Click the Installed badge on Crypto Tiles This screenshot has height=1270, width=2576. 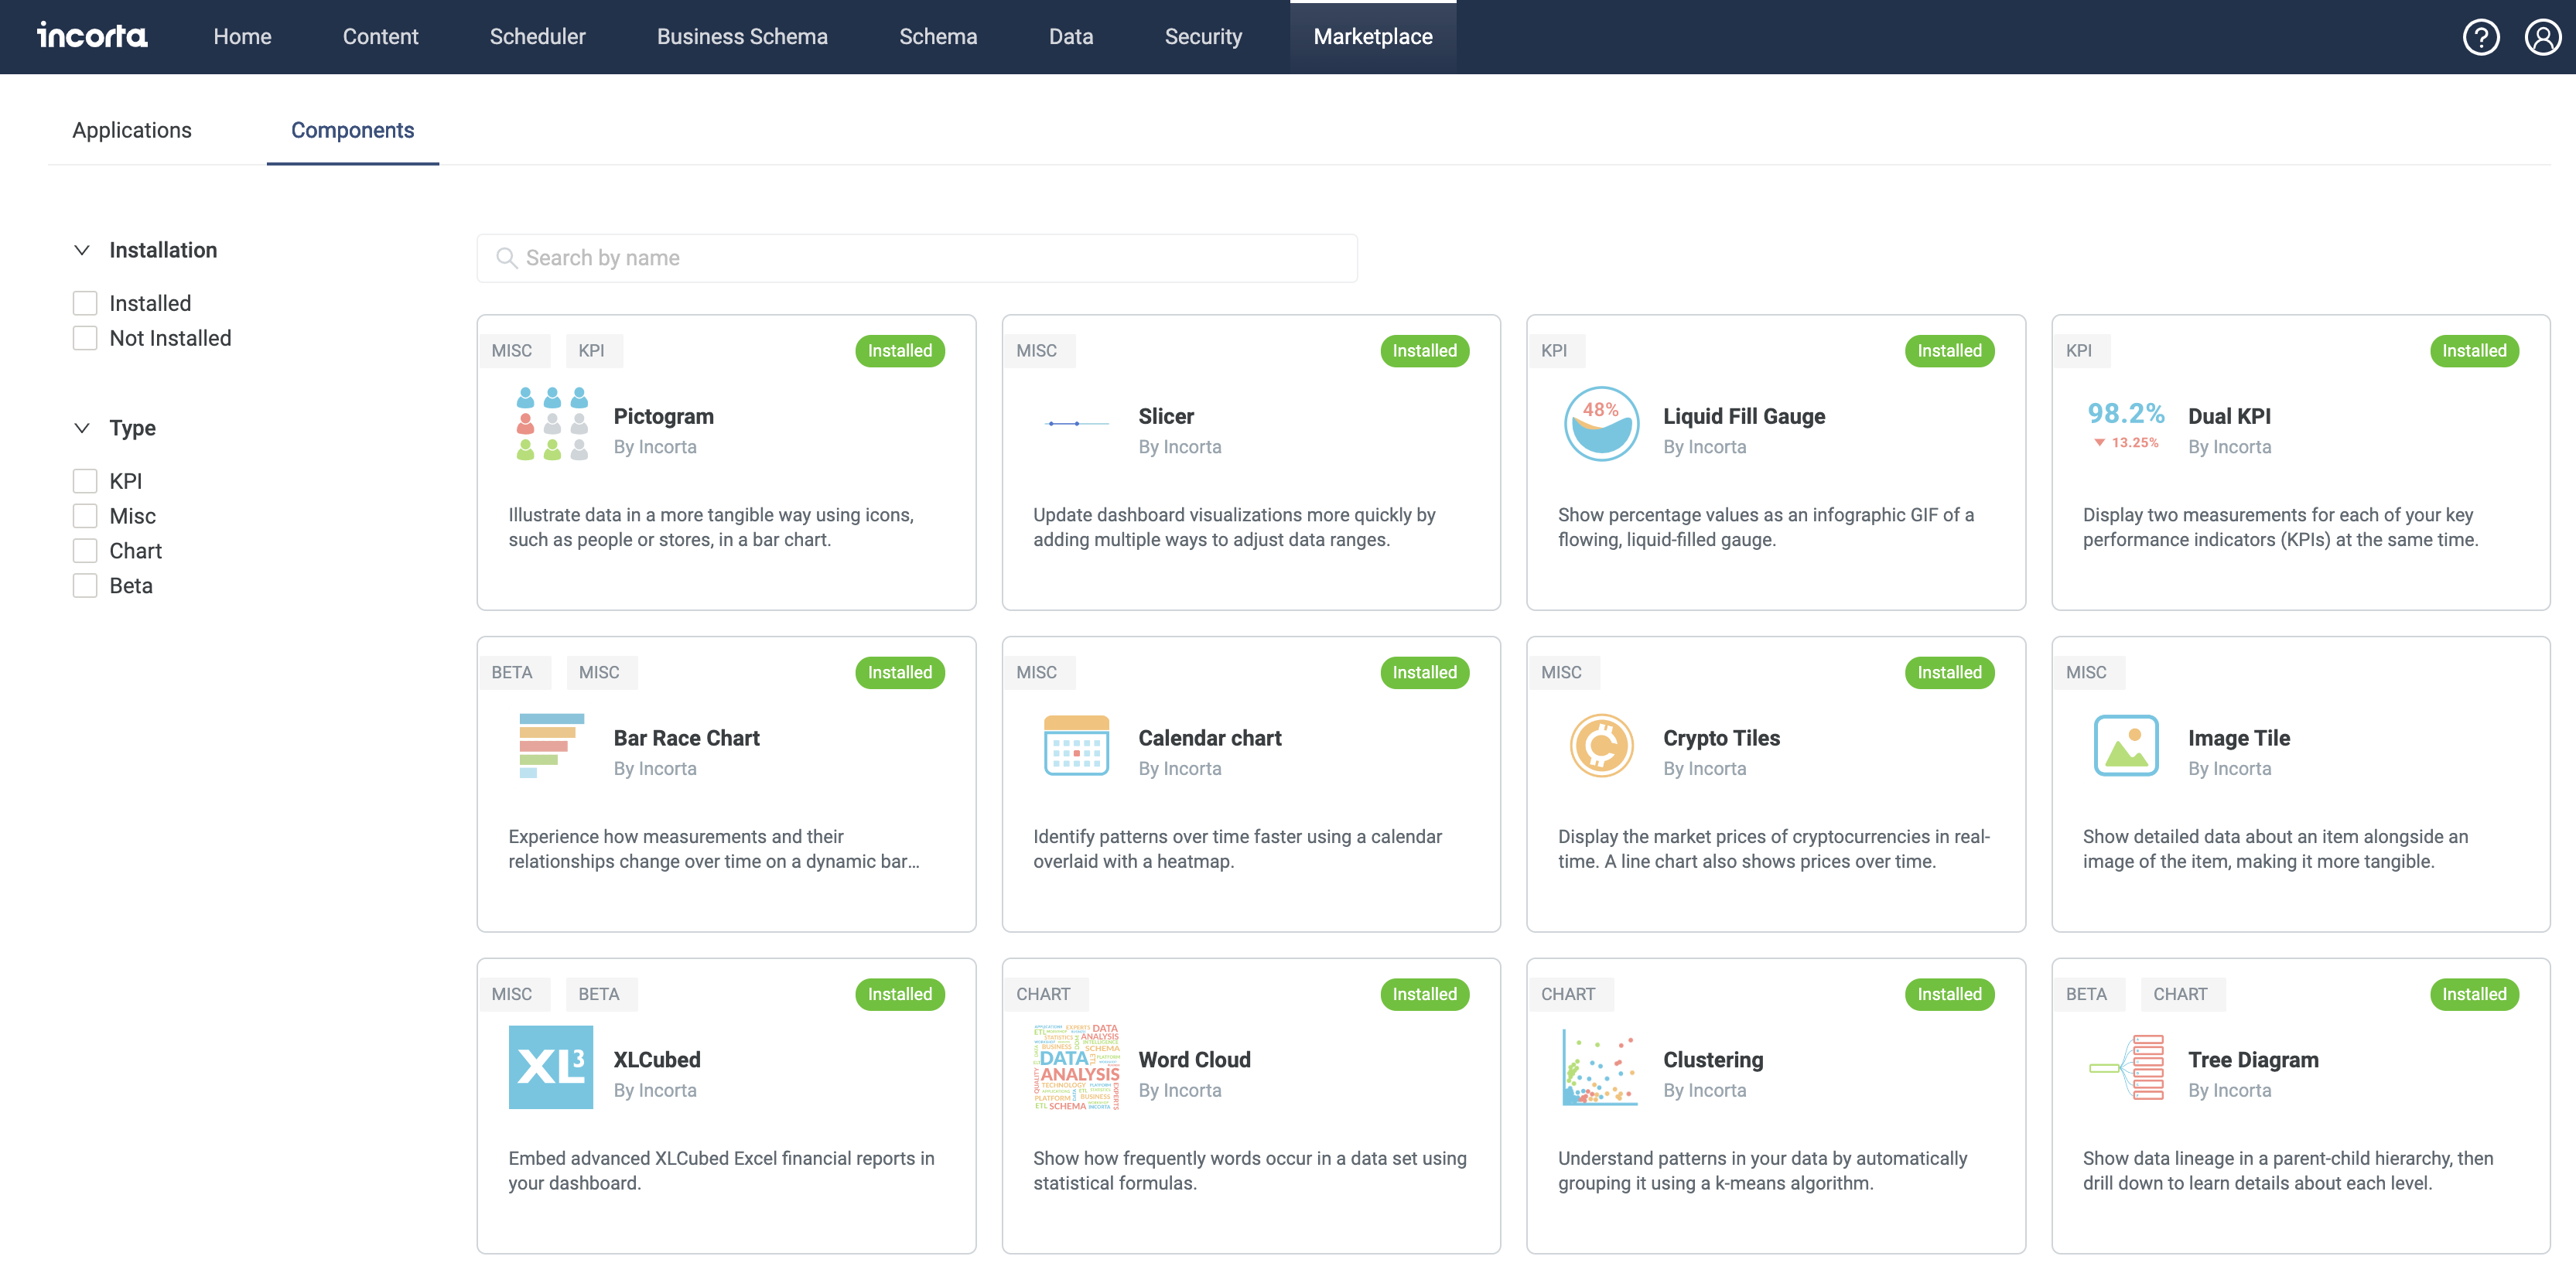click(x=1949, y=673)
